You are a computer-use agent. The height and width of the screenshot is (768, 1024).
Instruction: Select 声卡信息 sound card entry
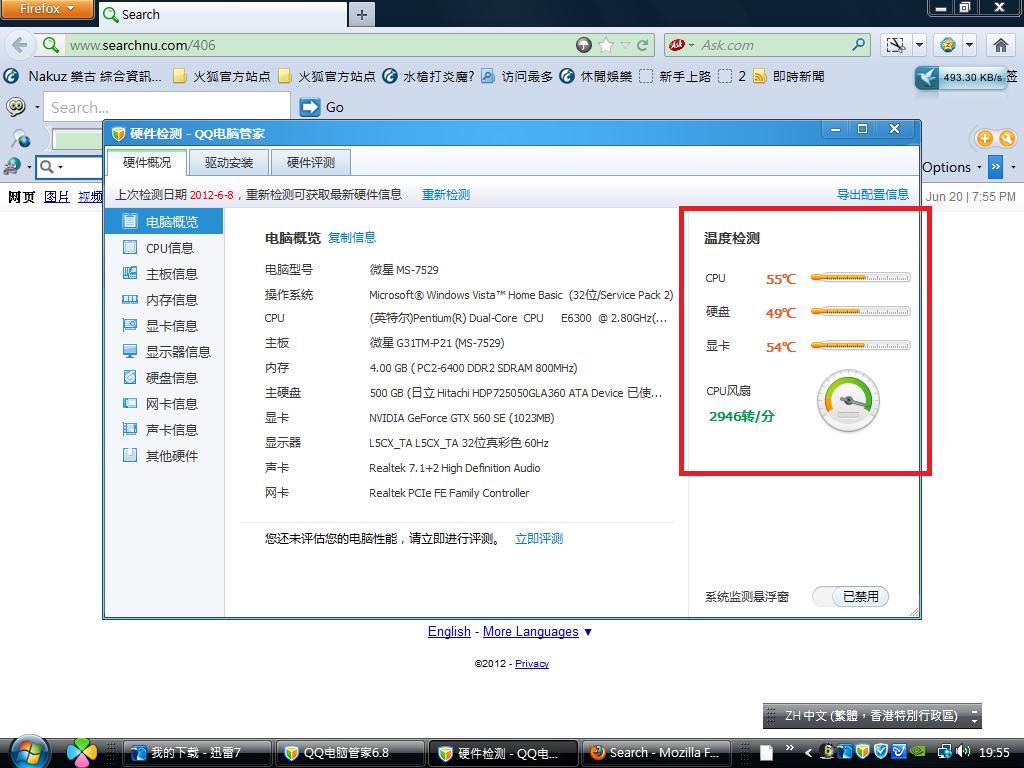pyautogui.click(x=171, y=430)
